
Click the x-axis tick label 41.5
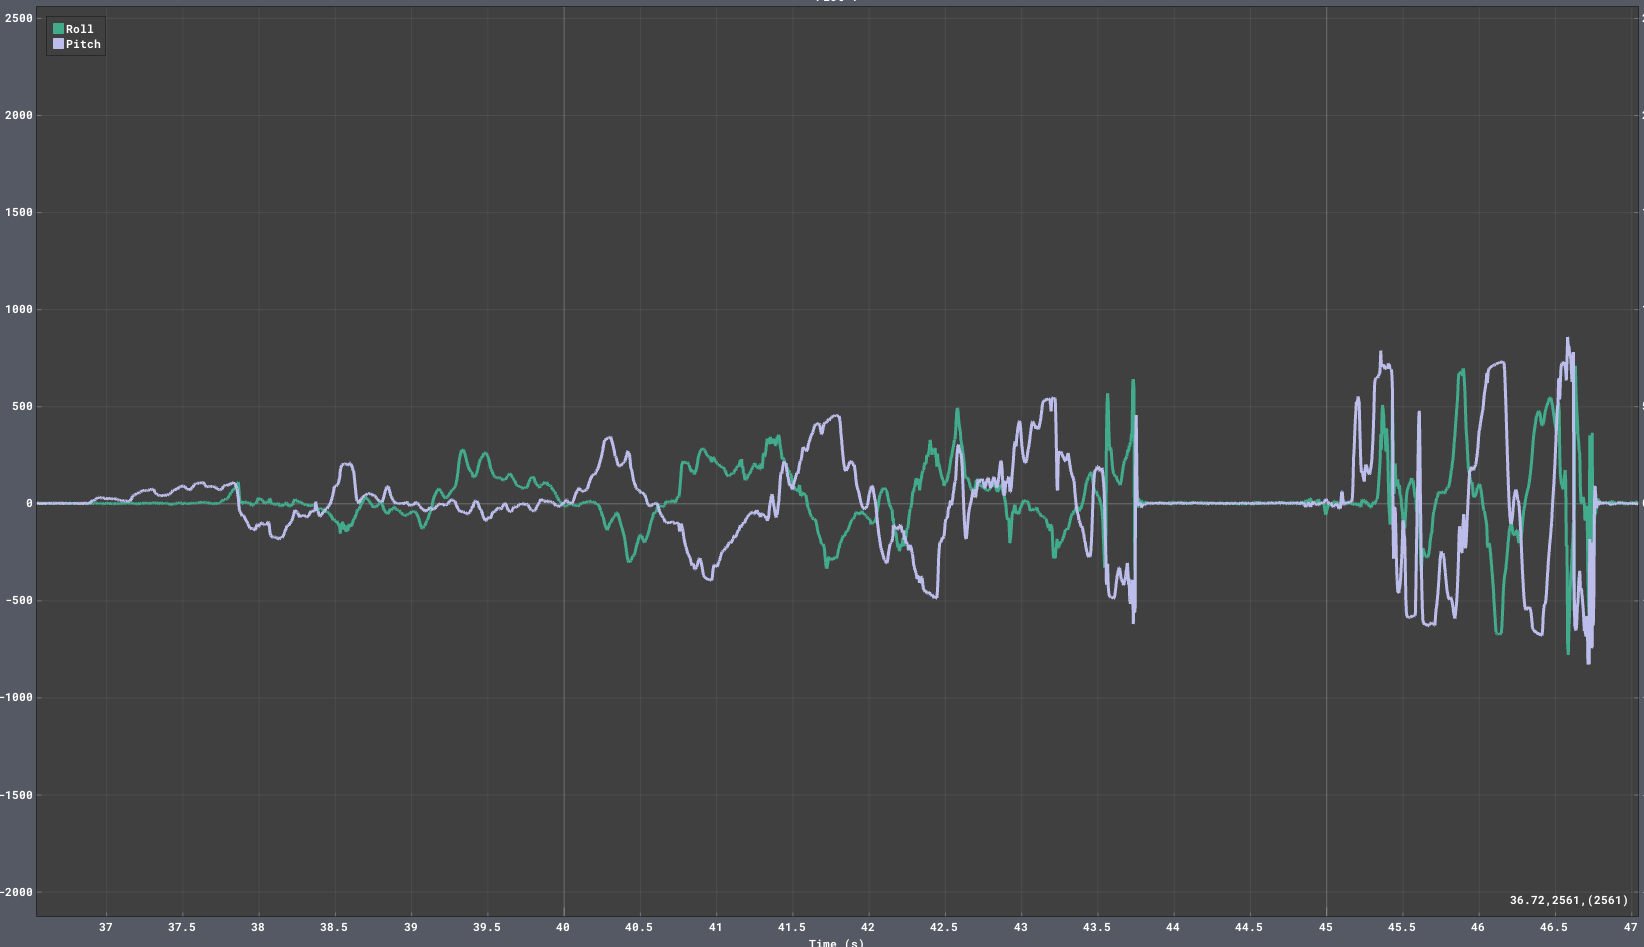pos(792,927)
